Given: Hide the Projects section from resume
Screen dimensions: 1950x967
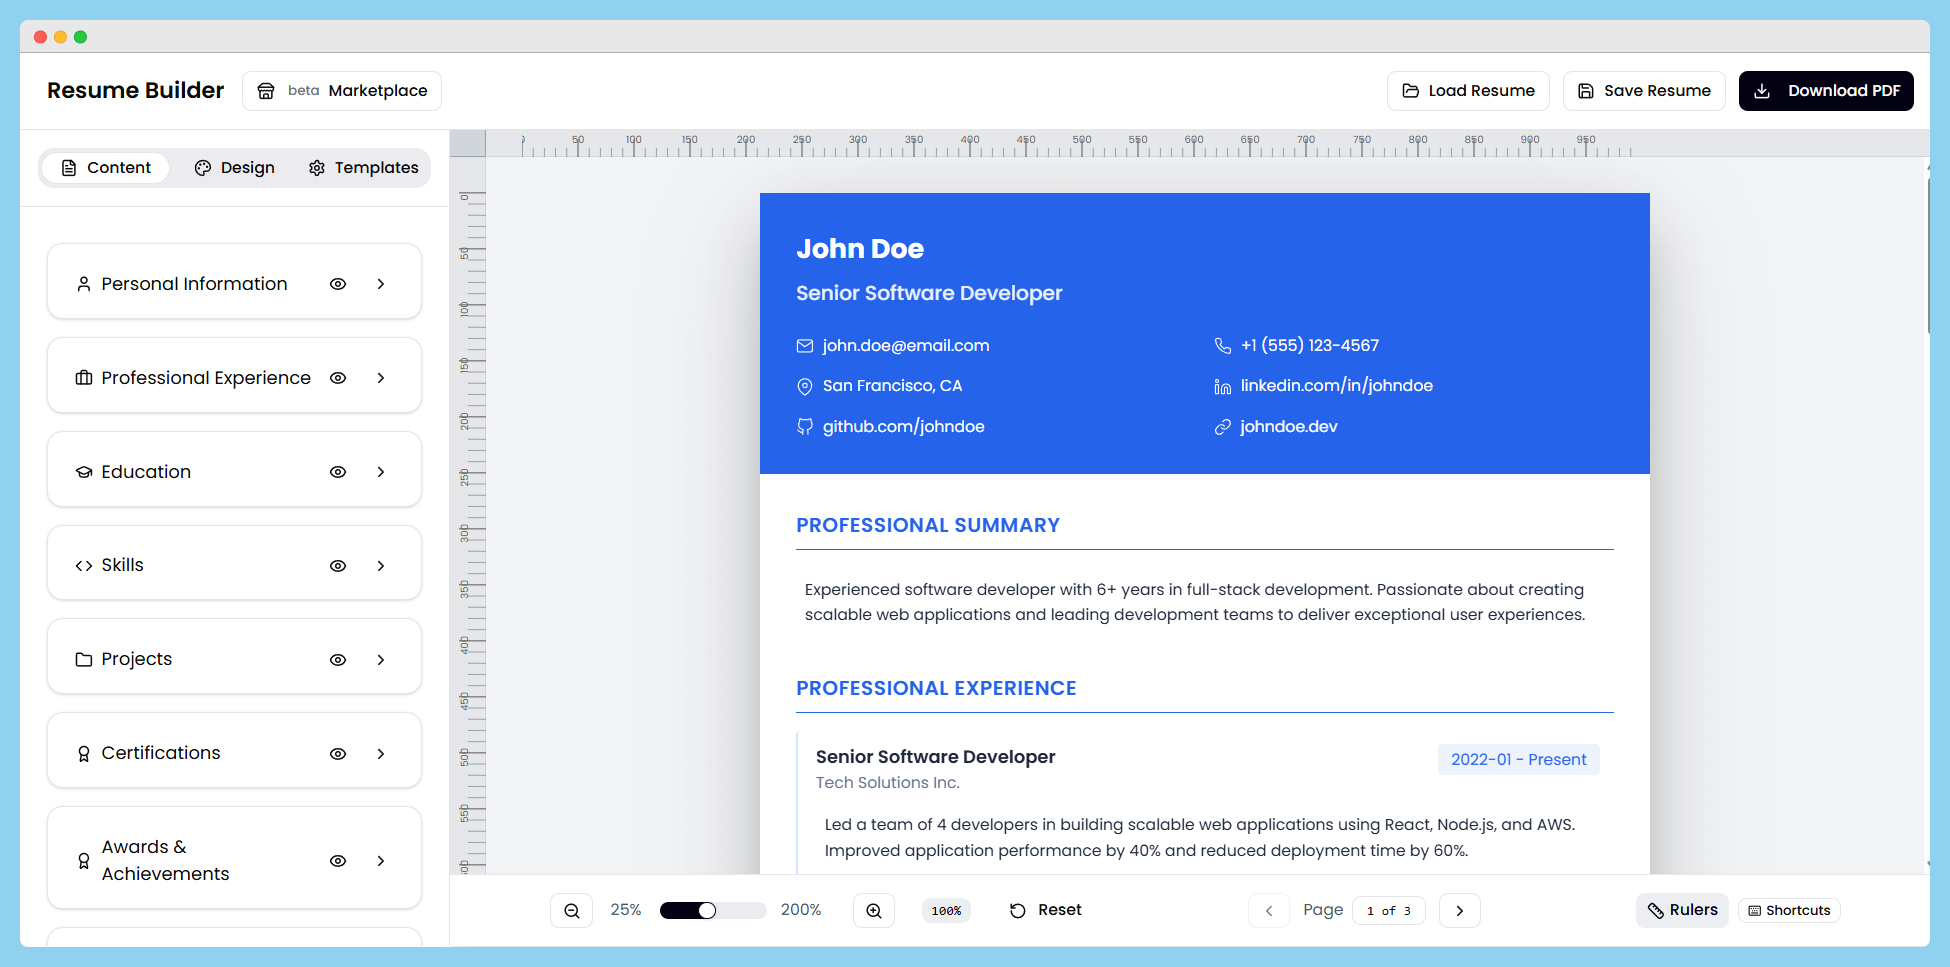Looking at the screenshot, I should click(x=337, y=659).
